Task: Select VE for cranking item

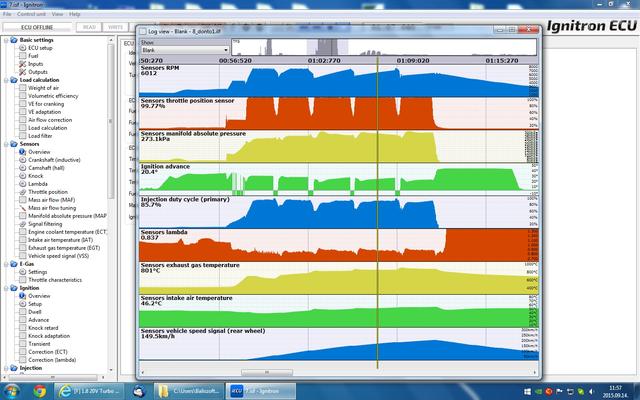Action: [46, 104]
